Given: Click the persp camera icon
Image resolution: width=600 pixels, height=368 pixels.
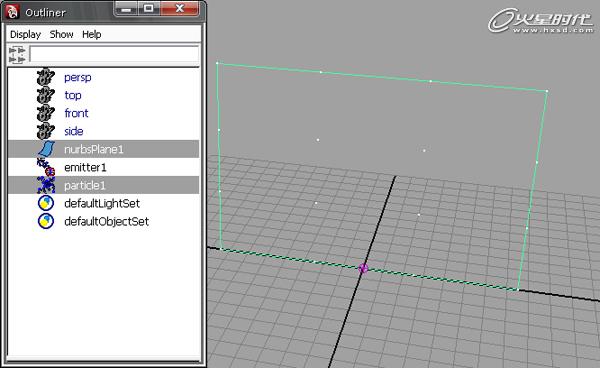Looking at the screenshot, I should [46, 77].
